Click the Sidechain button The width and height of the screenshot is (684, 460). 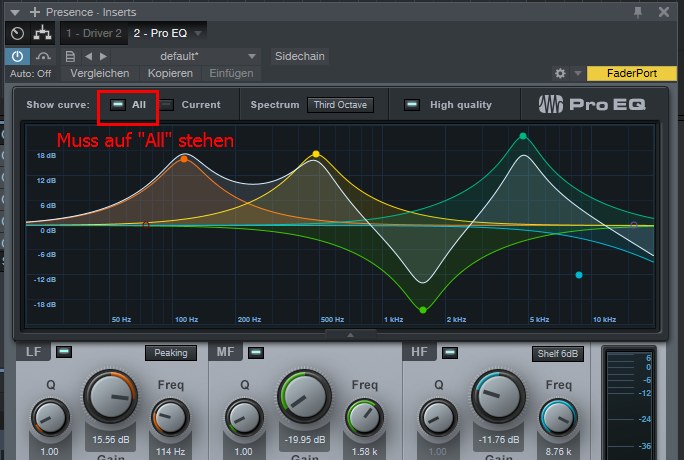tap(300, 56)
